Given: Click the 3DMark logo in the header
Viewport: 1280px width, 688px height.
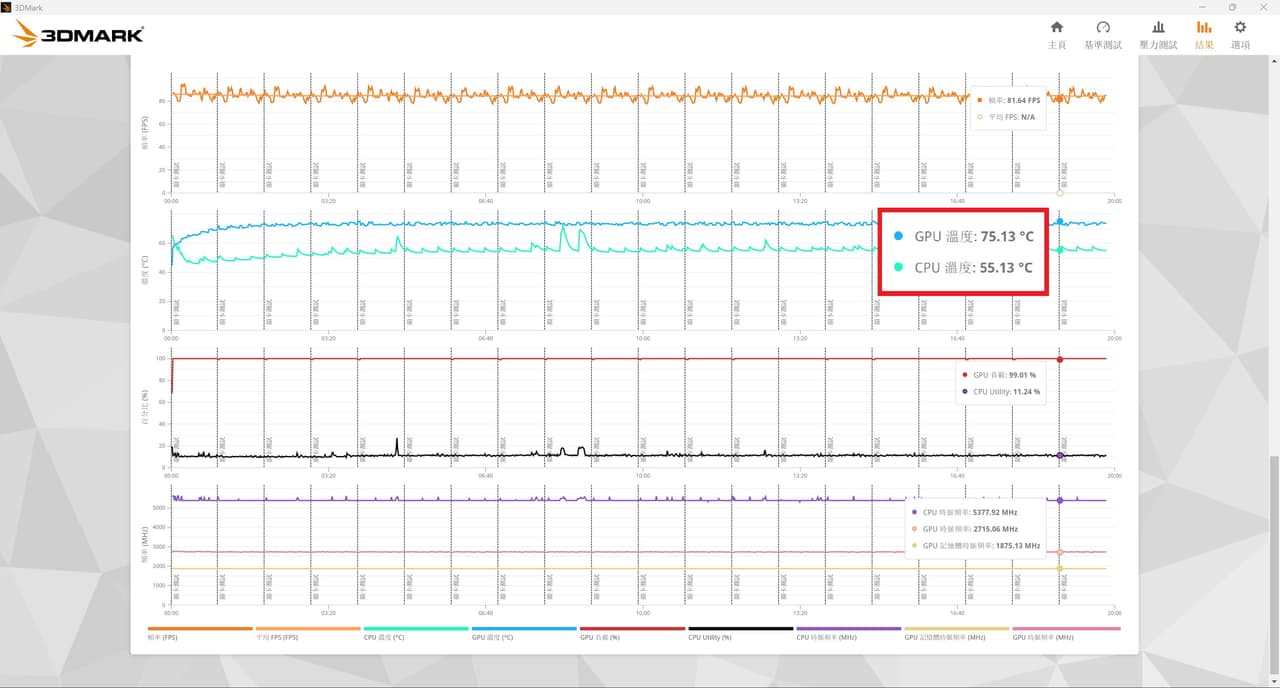Looking at the screenshot, I should [78, 35].
